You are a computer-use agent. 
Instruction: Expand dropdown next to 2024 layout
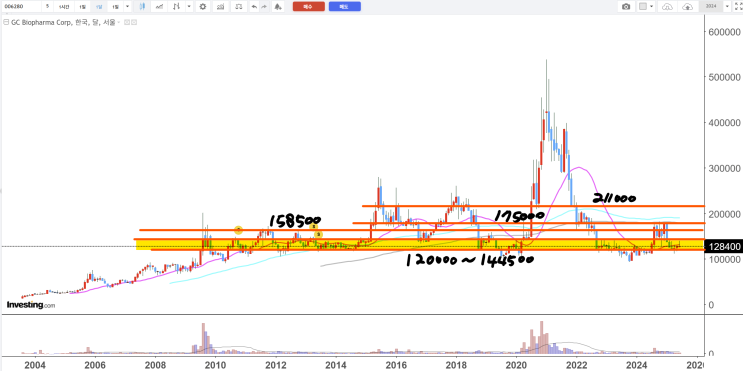pyautogui.click(x=727, y=7)
